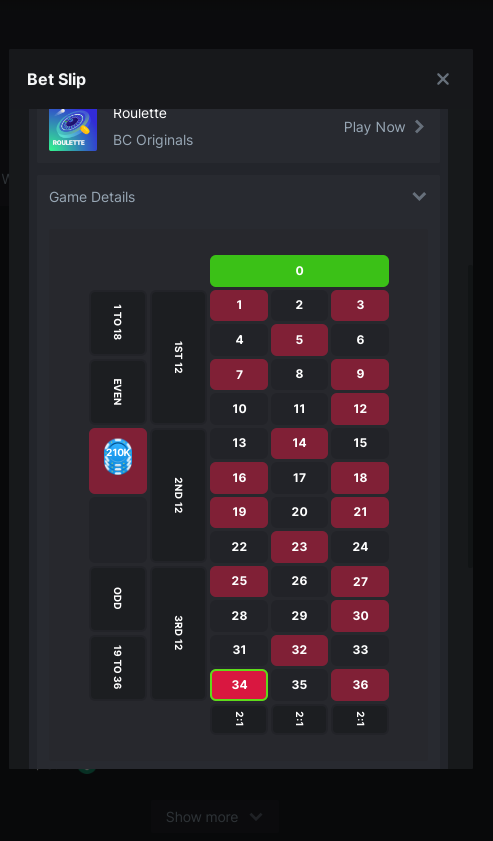Screen dimensions: 493x841
Task: Select the 19 TO 36 bet
Action: pyautogui.click(x=117, y=667)
